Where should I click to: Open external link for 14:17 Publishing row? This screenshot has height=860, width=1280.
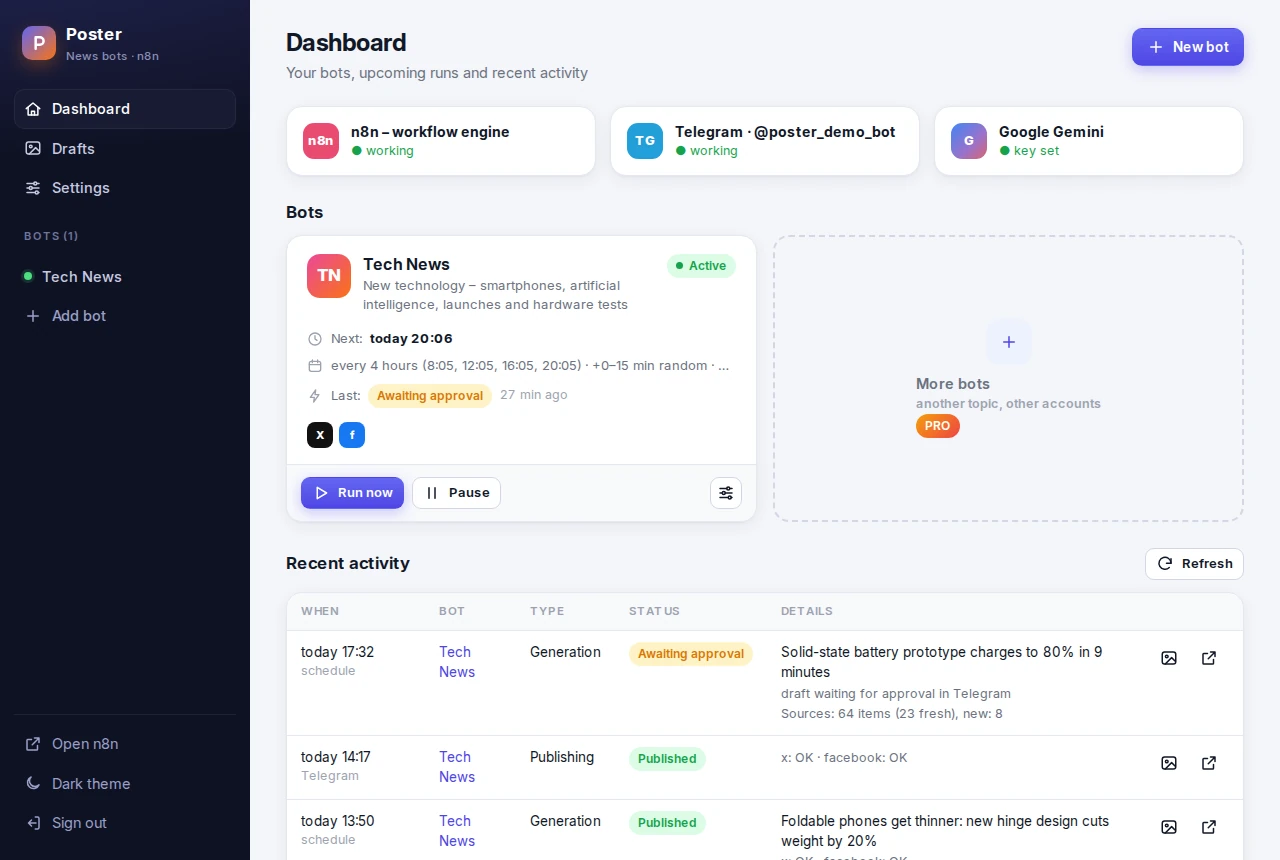tap(1209, 763)
